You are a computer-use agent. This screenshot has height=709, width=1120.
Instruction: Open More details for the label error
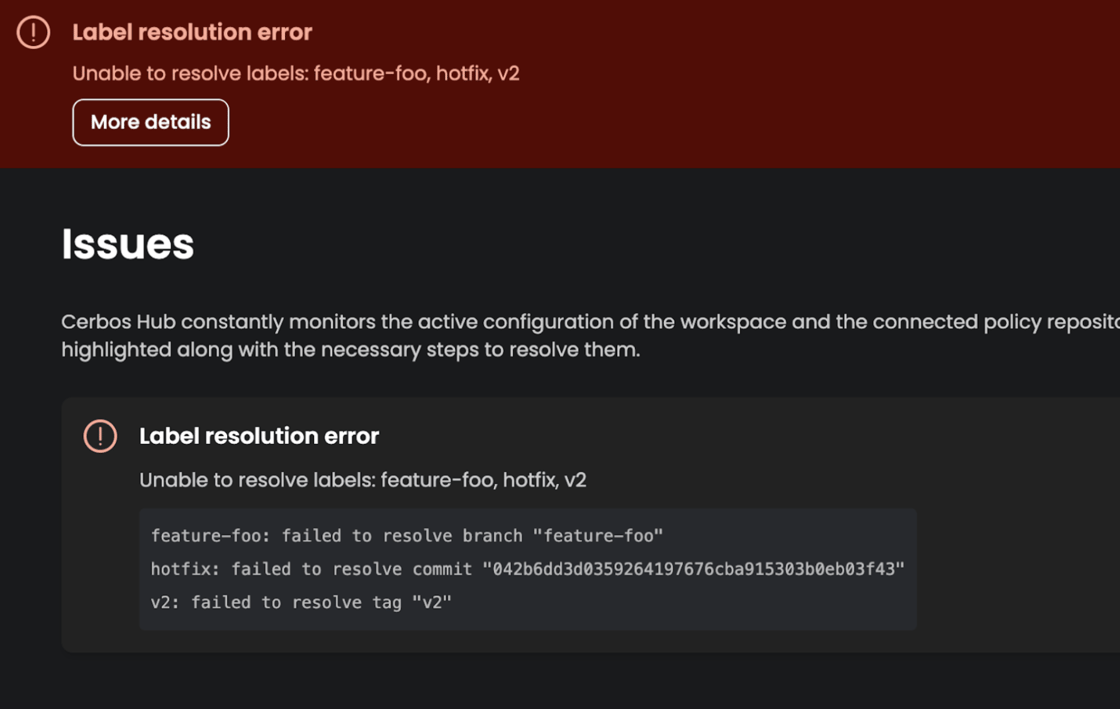click(151, 122)
